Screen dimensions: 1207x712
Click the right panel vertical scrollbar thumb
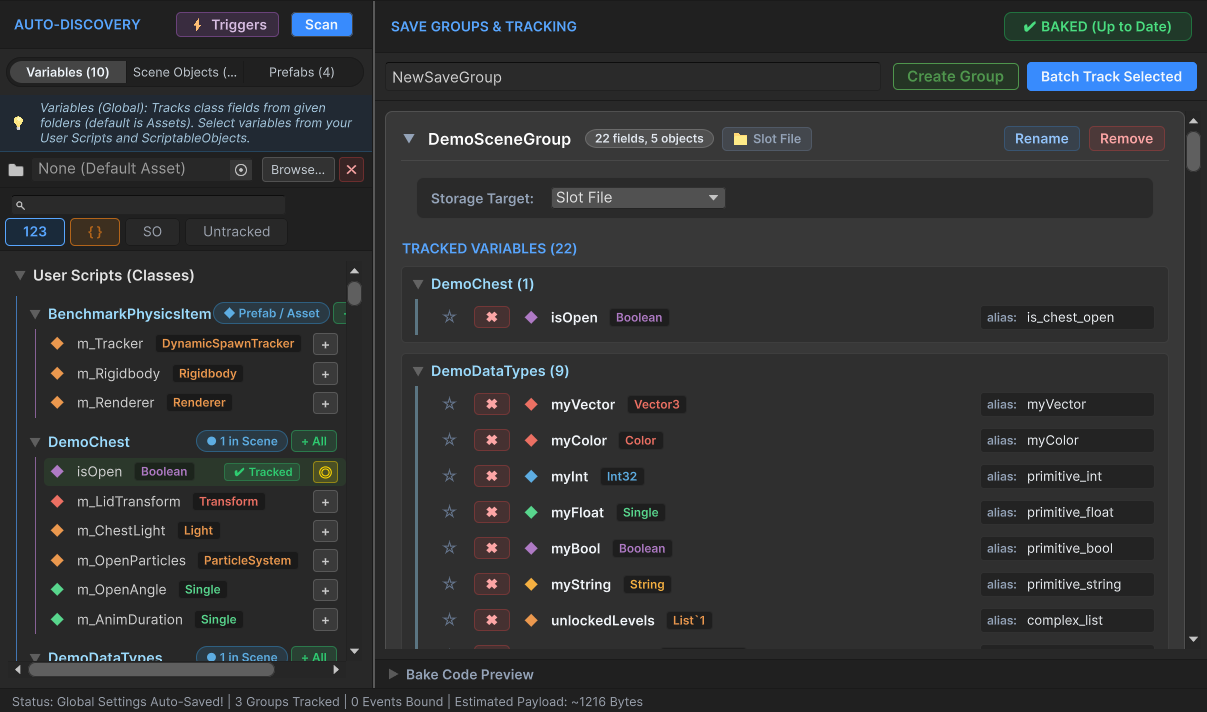click(1193, 151)
